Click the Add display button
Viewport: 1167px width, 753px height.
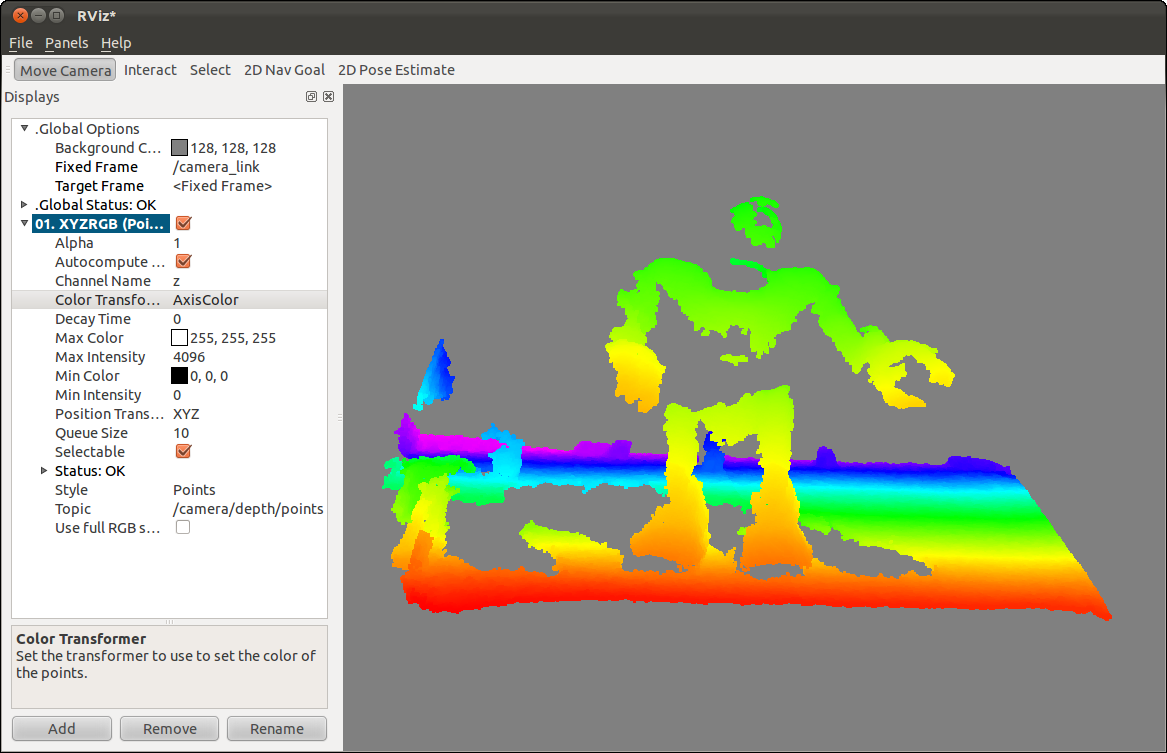62,729
